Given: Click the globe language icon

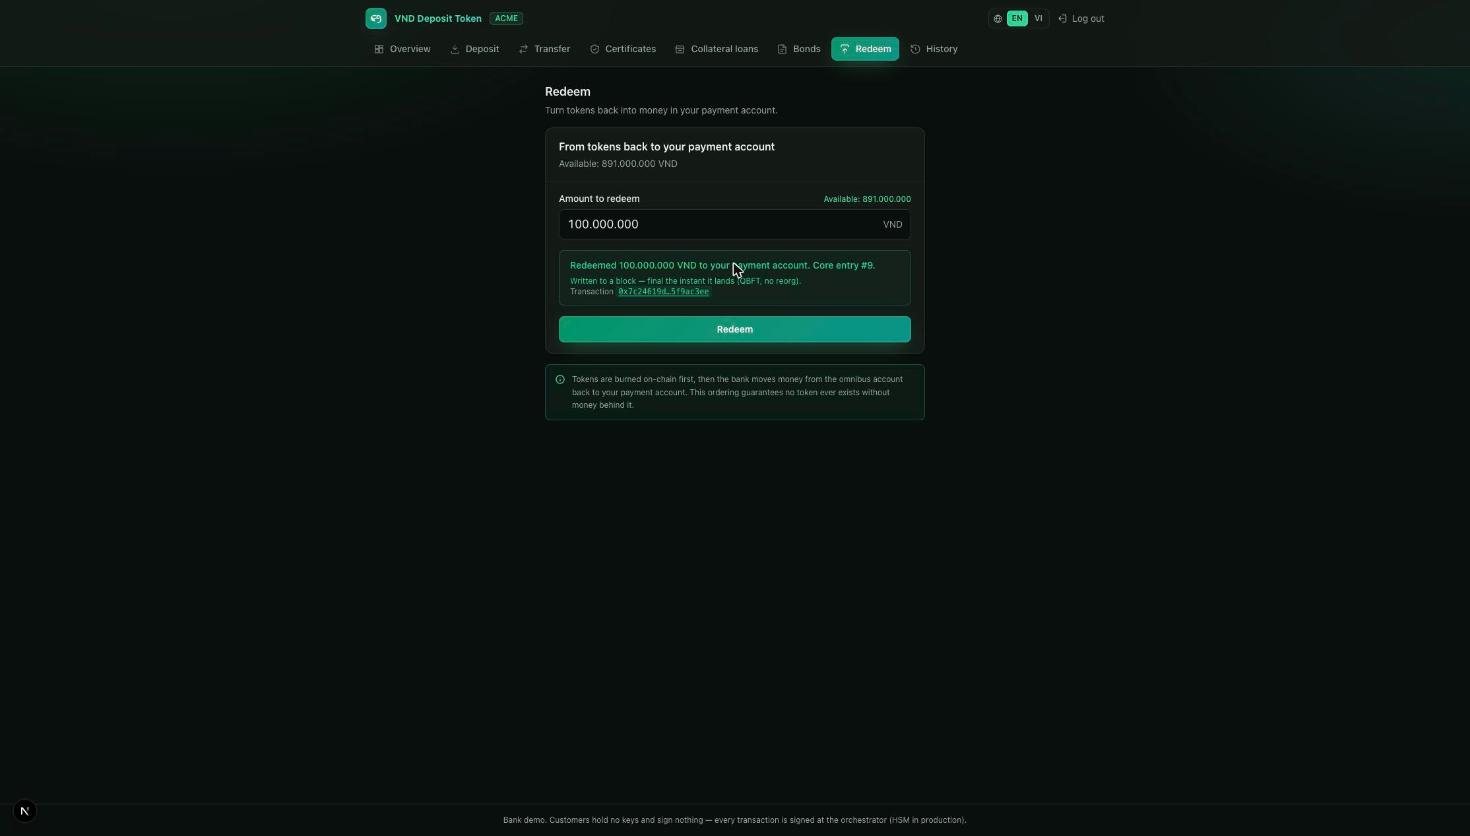Looking at the screenshot, I should click(x=998, y=18).
